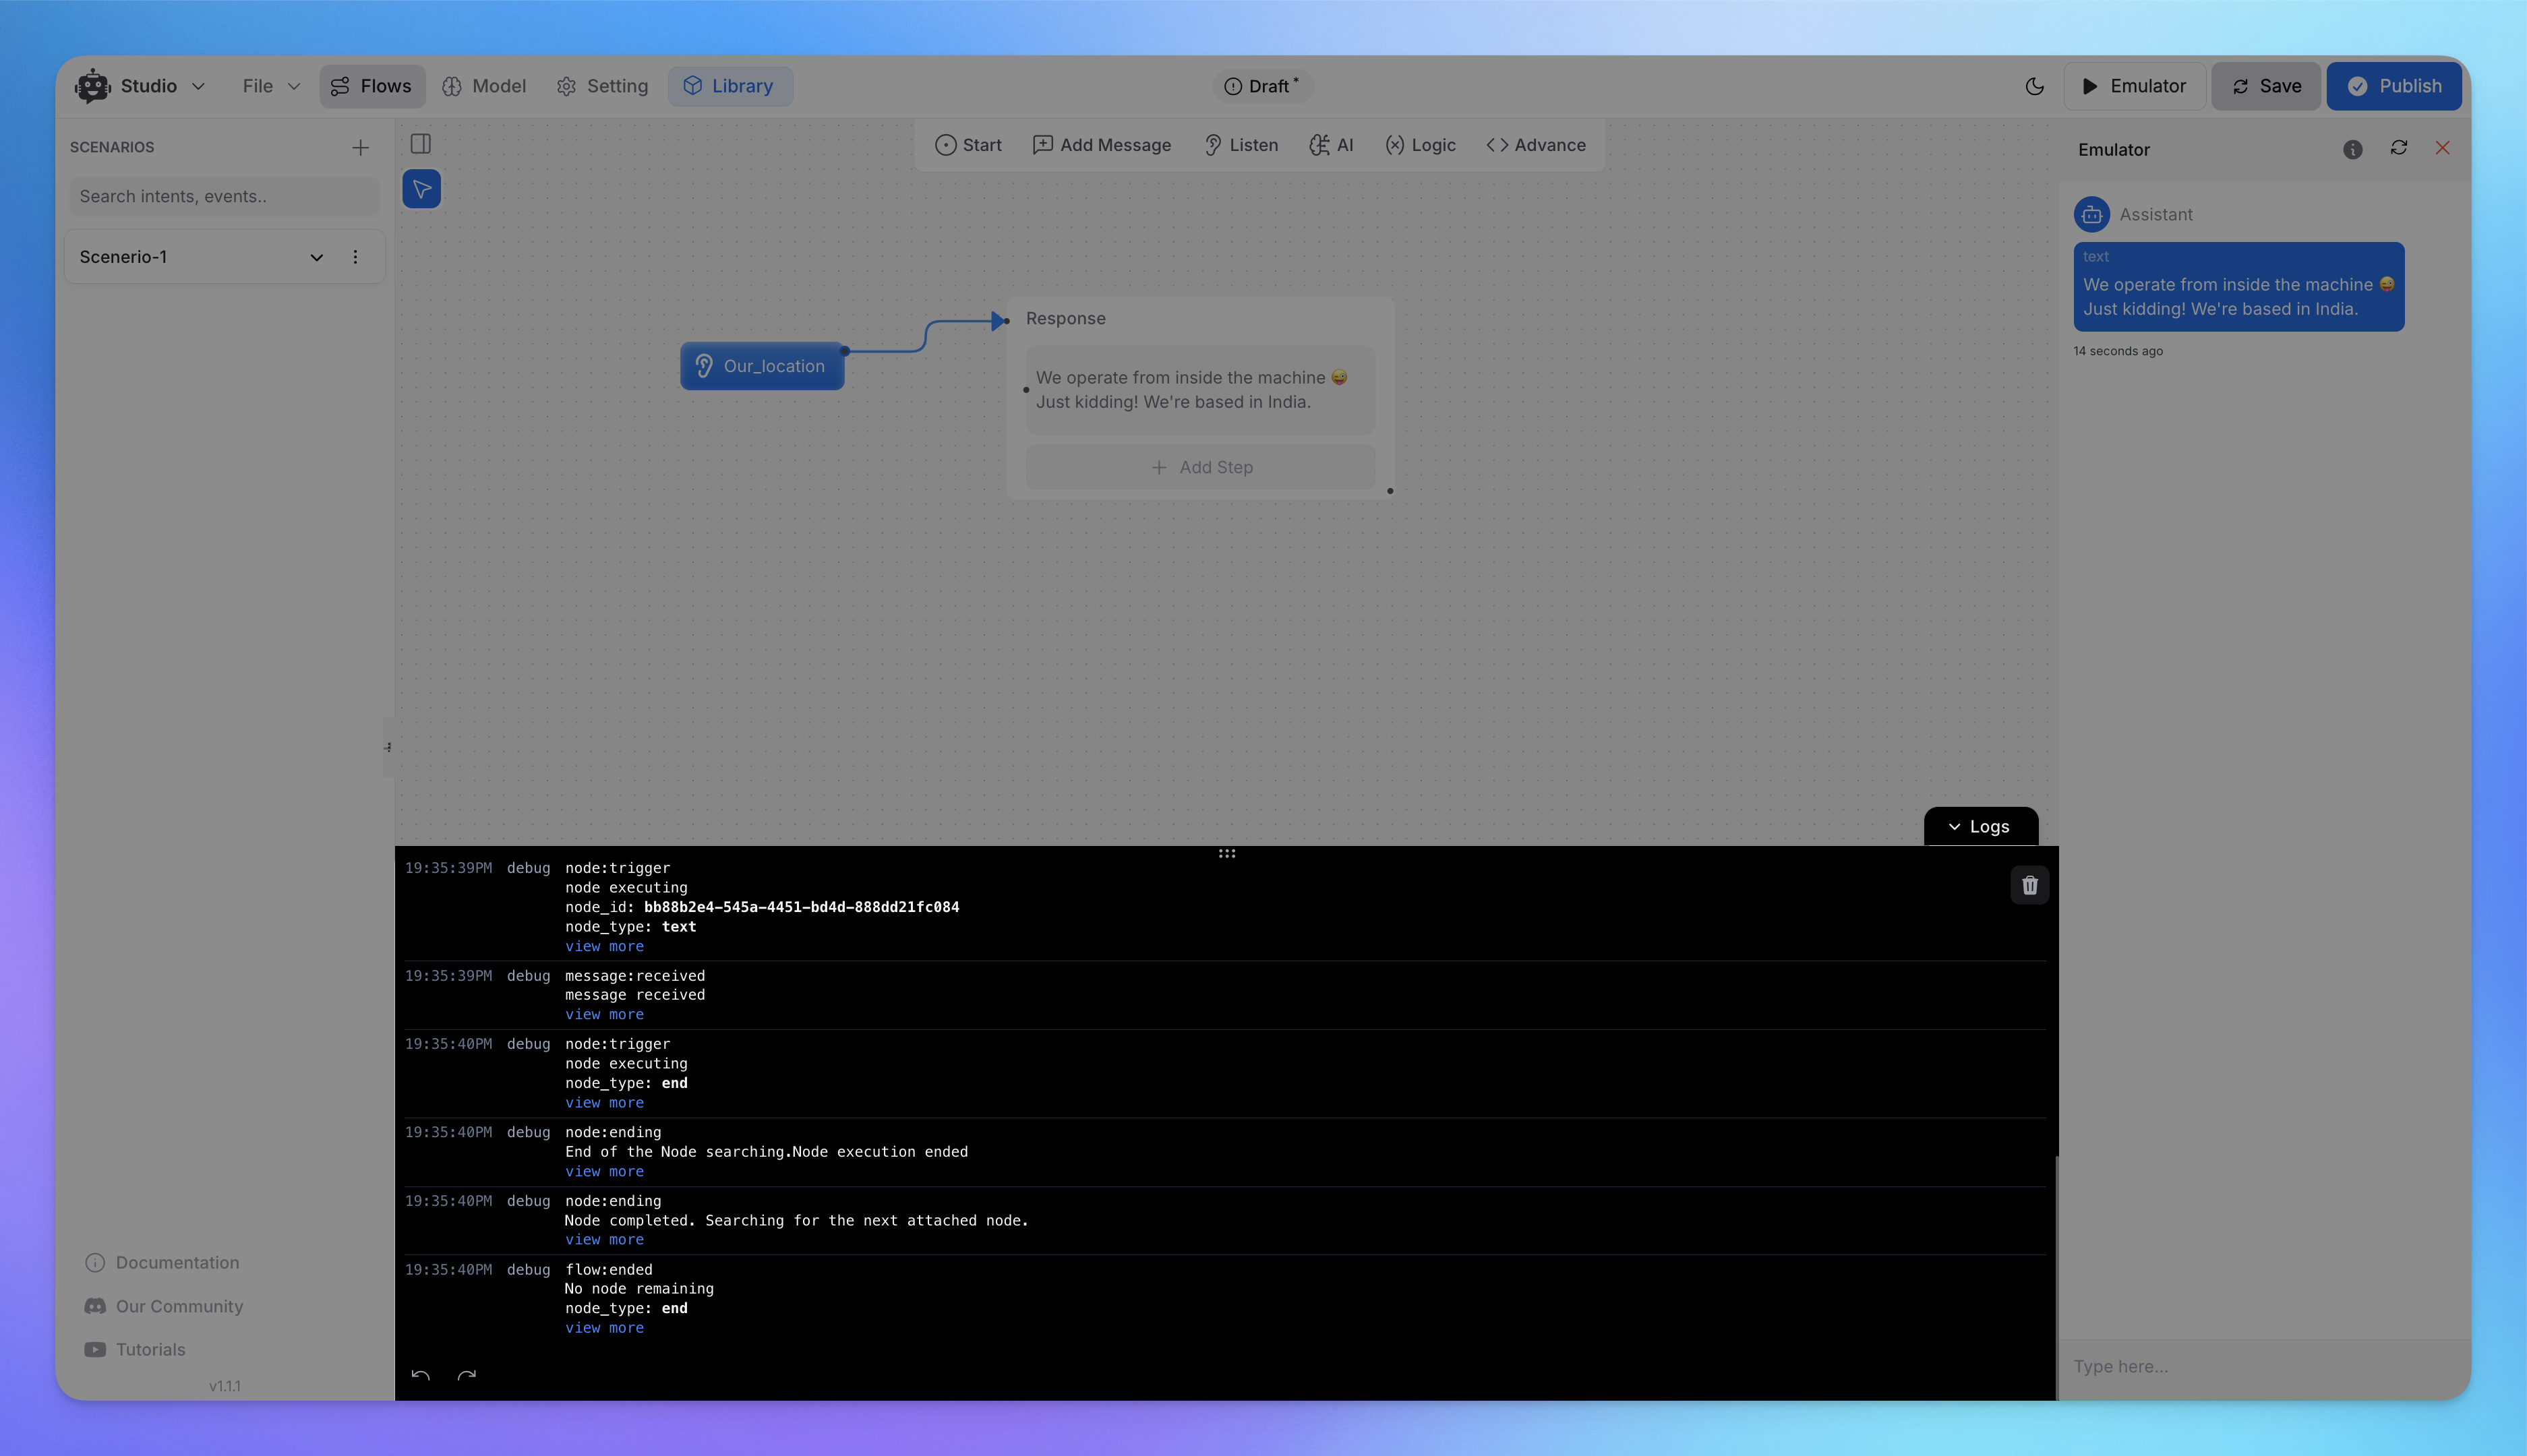Choose Add Message in node toolbar
Image resolution: width=2527 pixels, height=1456 pixels.
pos(1101,145)
